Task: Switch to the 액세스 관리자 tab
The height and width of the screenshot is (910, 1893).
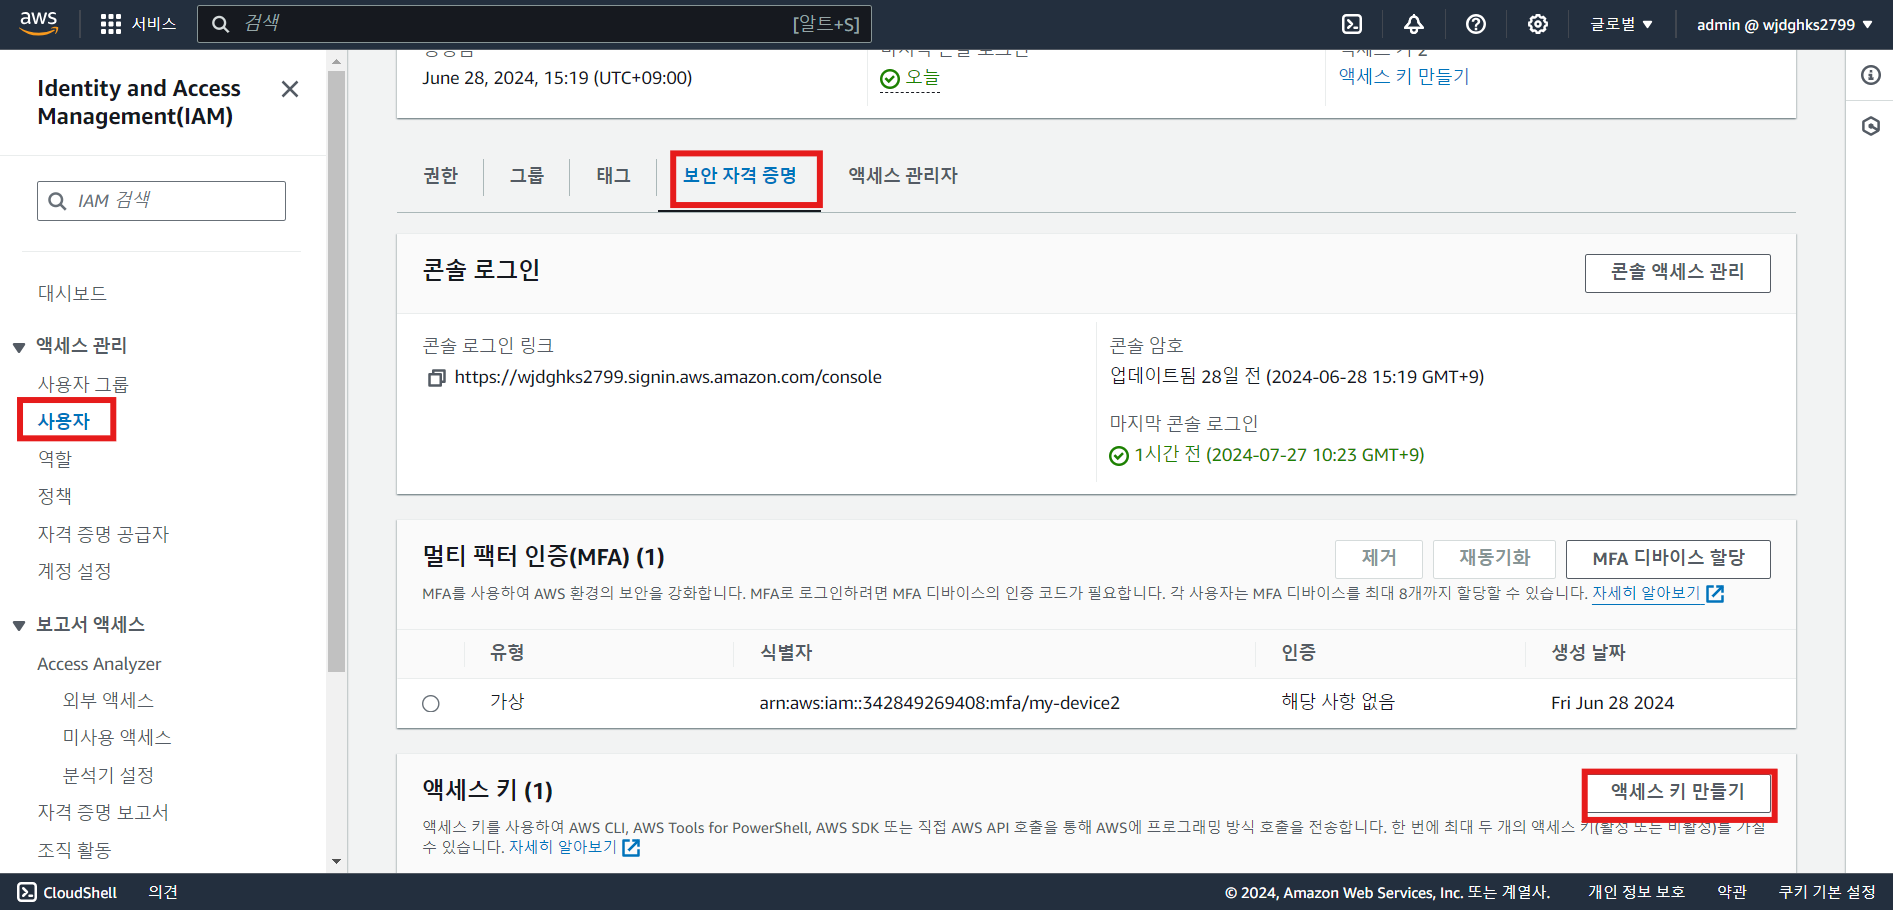Action: click(x=903, y=176)
